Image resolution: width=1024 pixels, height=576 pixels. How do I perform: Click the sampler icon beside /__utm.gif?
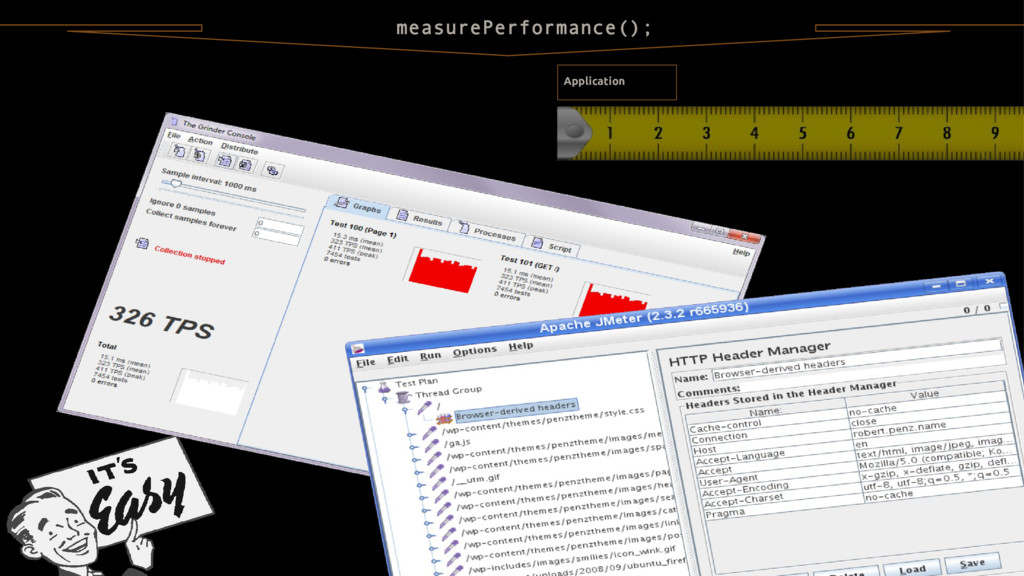439,483
